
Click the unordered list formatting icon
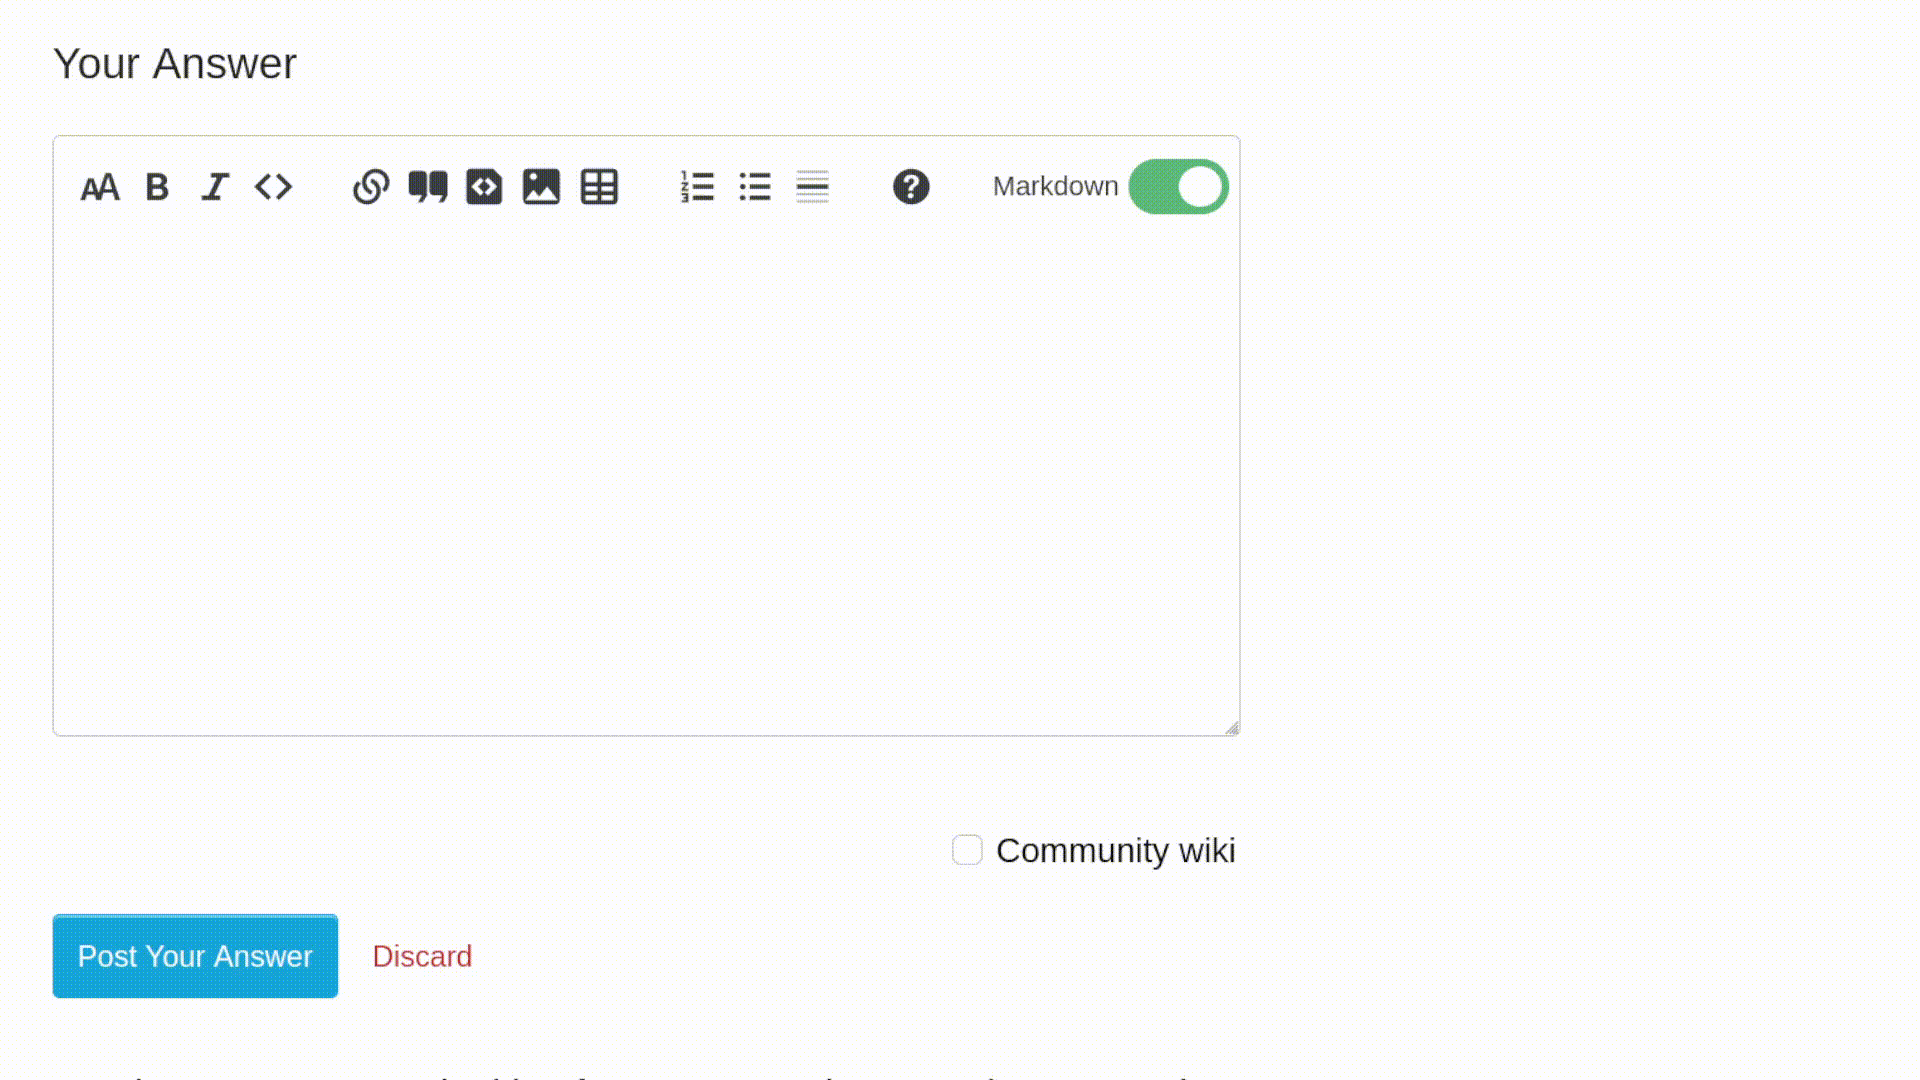(754, 186)
